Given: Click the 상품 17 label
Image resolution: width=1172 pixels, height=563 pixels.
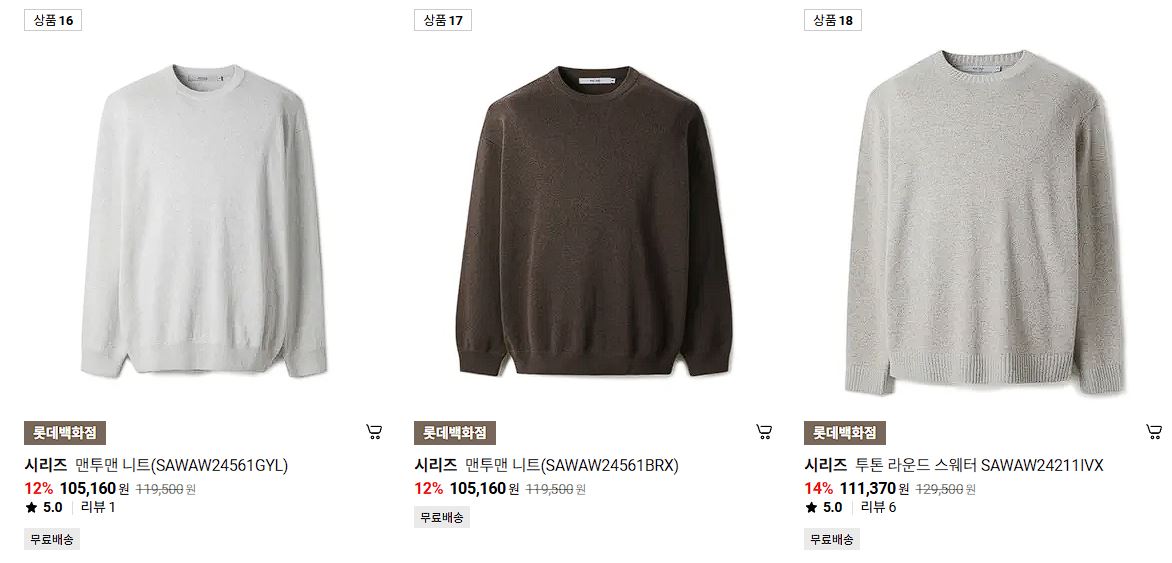Looking at the screenshot, I should 443,20.
